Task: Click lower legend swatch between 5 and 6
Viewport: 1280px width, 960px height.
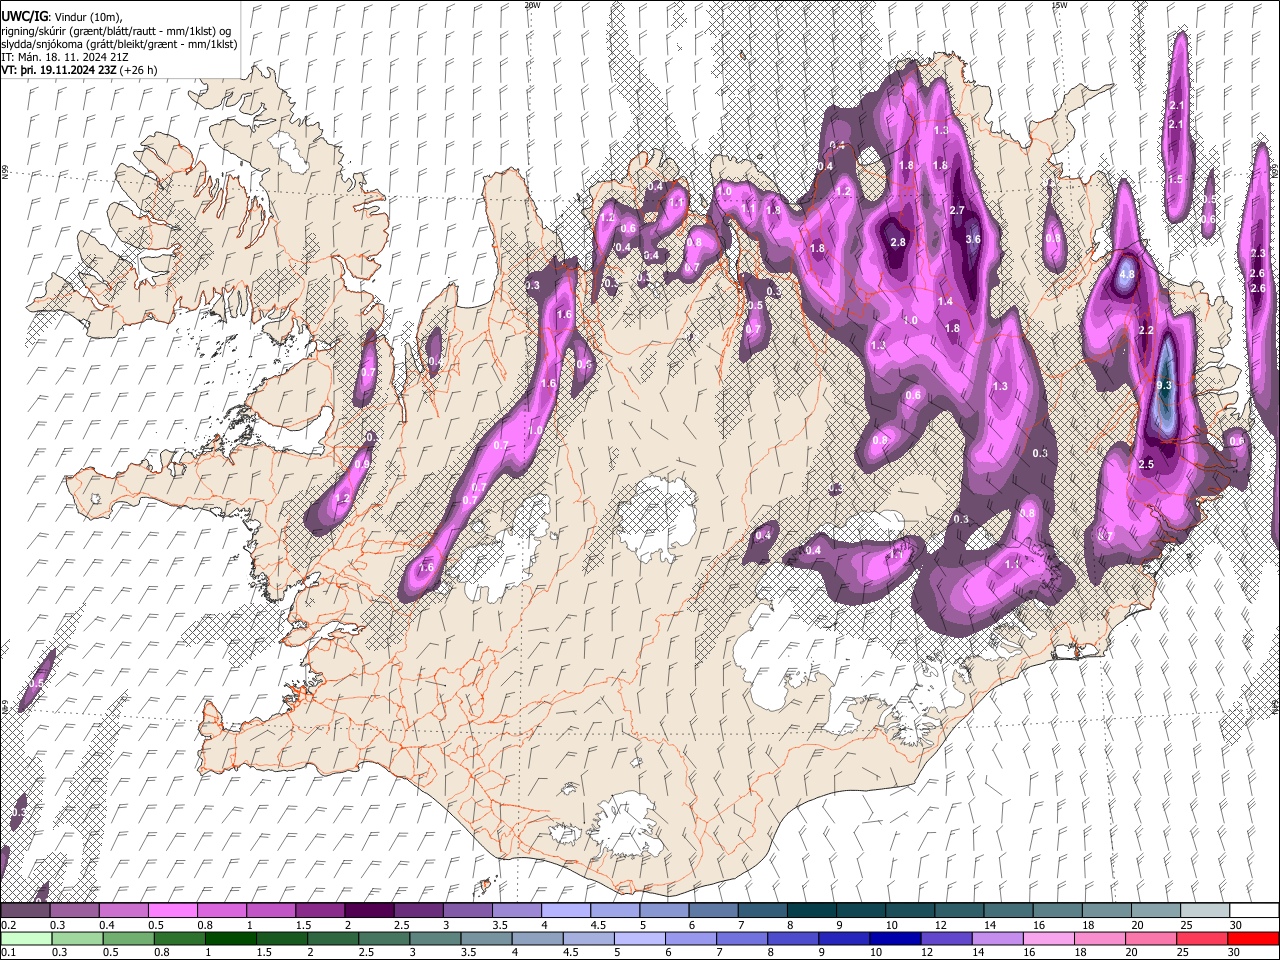Action: point(640,938)
